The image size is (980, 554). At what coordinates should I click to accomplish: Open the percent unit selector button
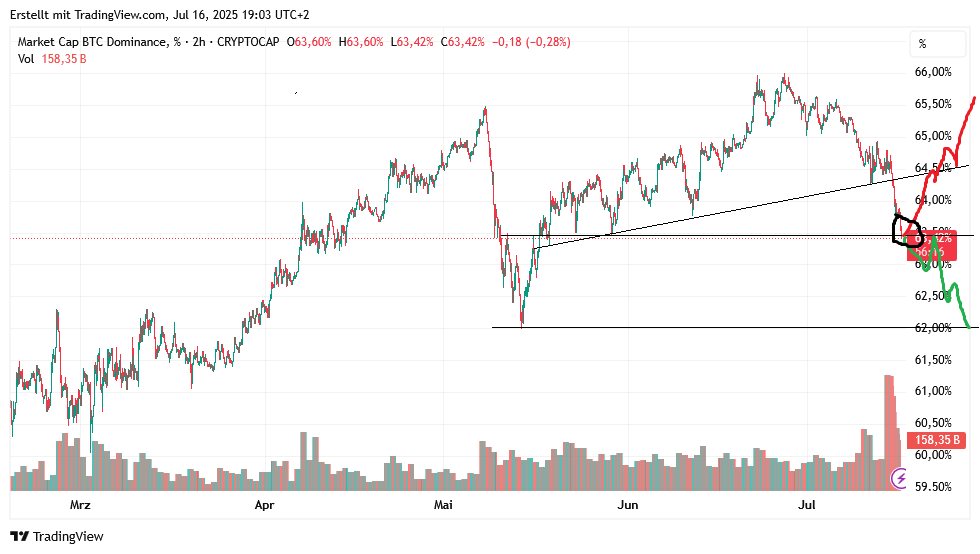point(922,44)
